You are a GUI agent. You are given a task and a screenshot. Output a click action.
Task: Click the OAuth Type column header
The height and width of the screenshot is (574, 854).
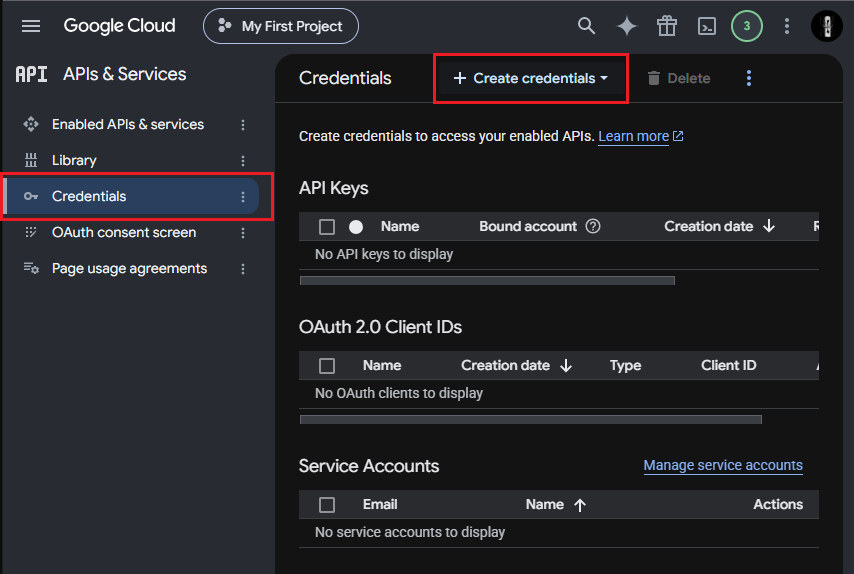click(625, 365)
